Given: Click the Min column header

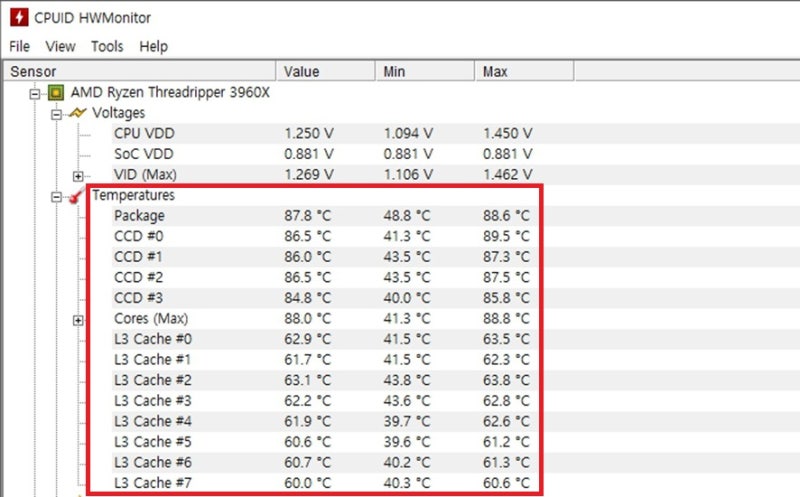Looking at the screenshot, I should click(x=425, y=71).
